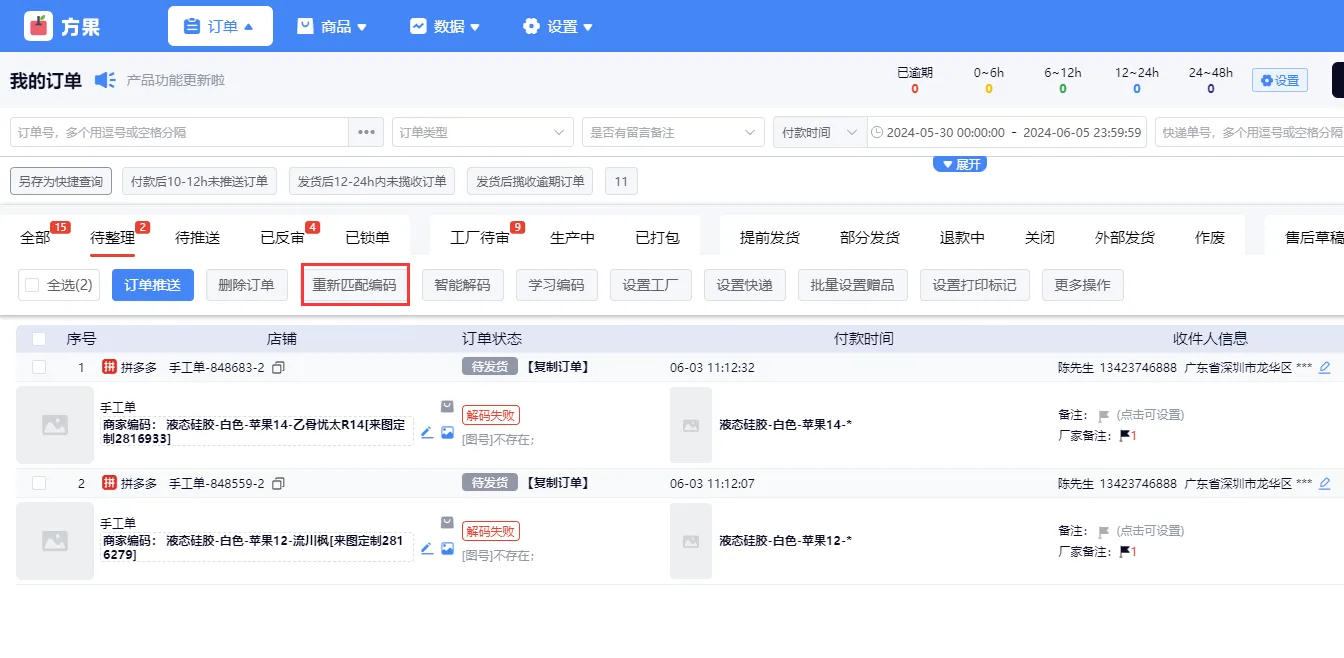Click the 订单号 search input field
The image size is (1344, 658).
pyautogui.click(x=180, y=132)
